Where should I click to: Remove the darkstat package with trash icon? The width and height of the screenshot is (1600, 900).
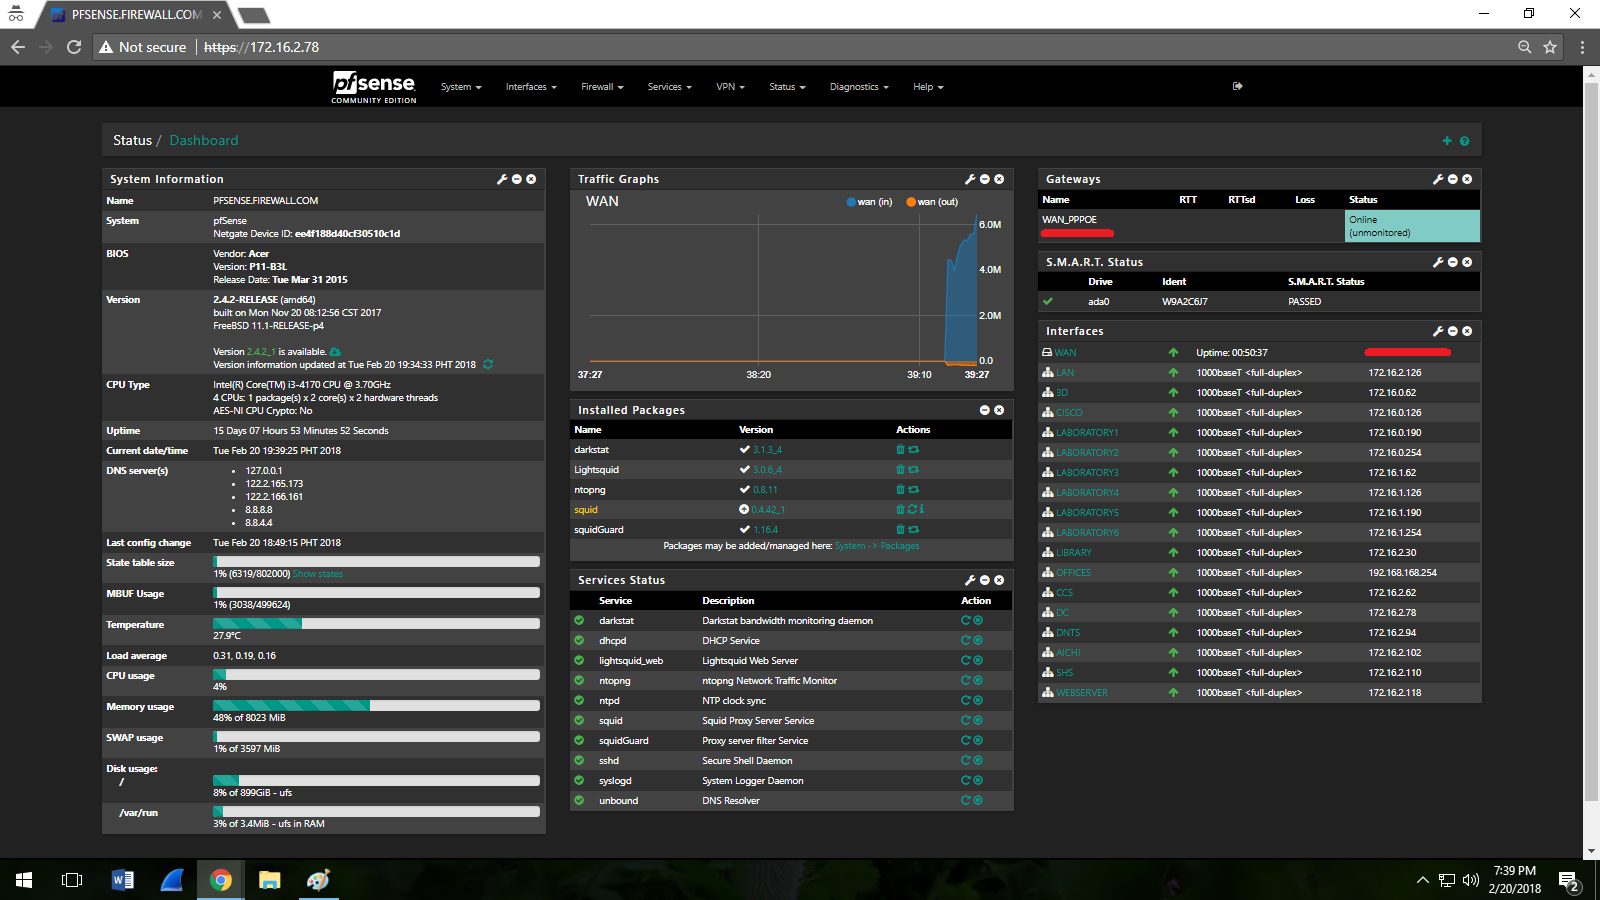pos(900,450)
